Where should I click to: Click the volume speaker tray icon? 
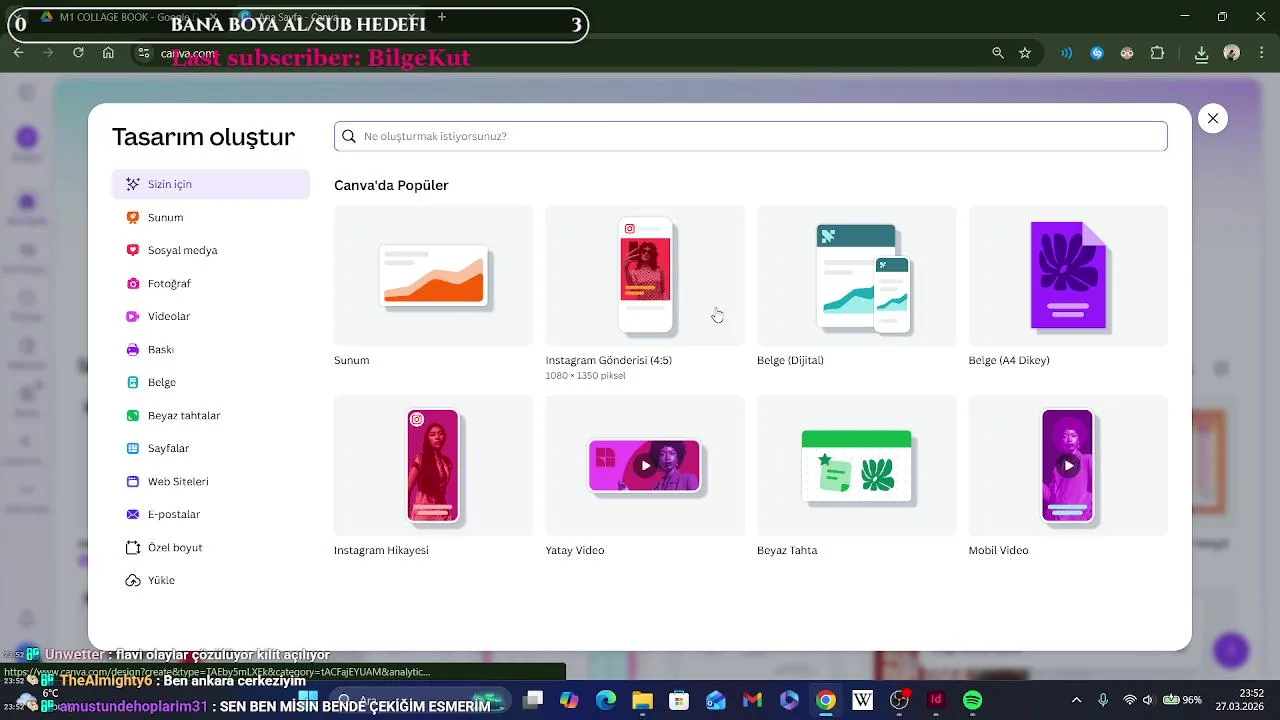pyautogui.click(x=1148, y=700)
